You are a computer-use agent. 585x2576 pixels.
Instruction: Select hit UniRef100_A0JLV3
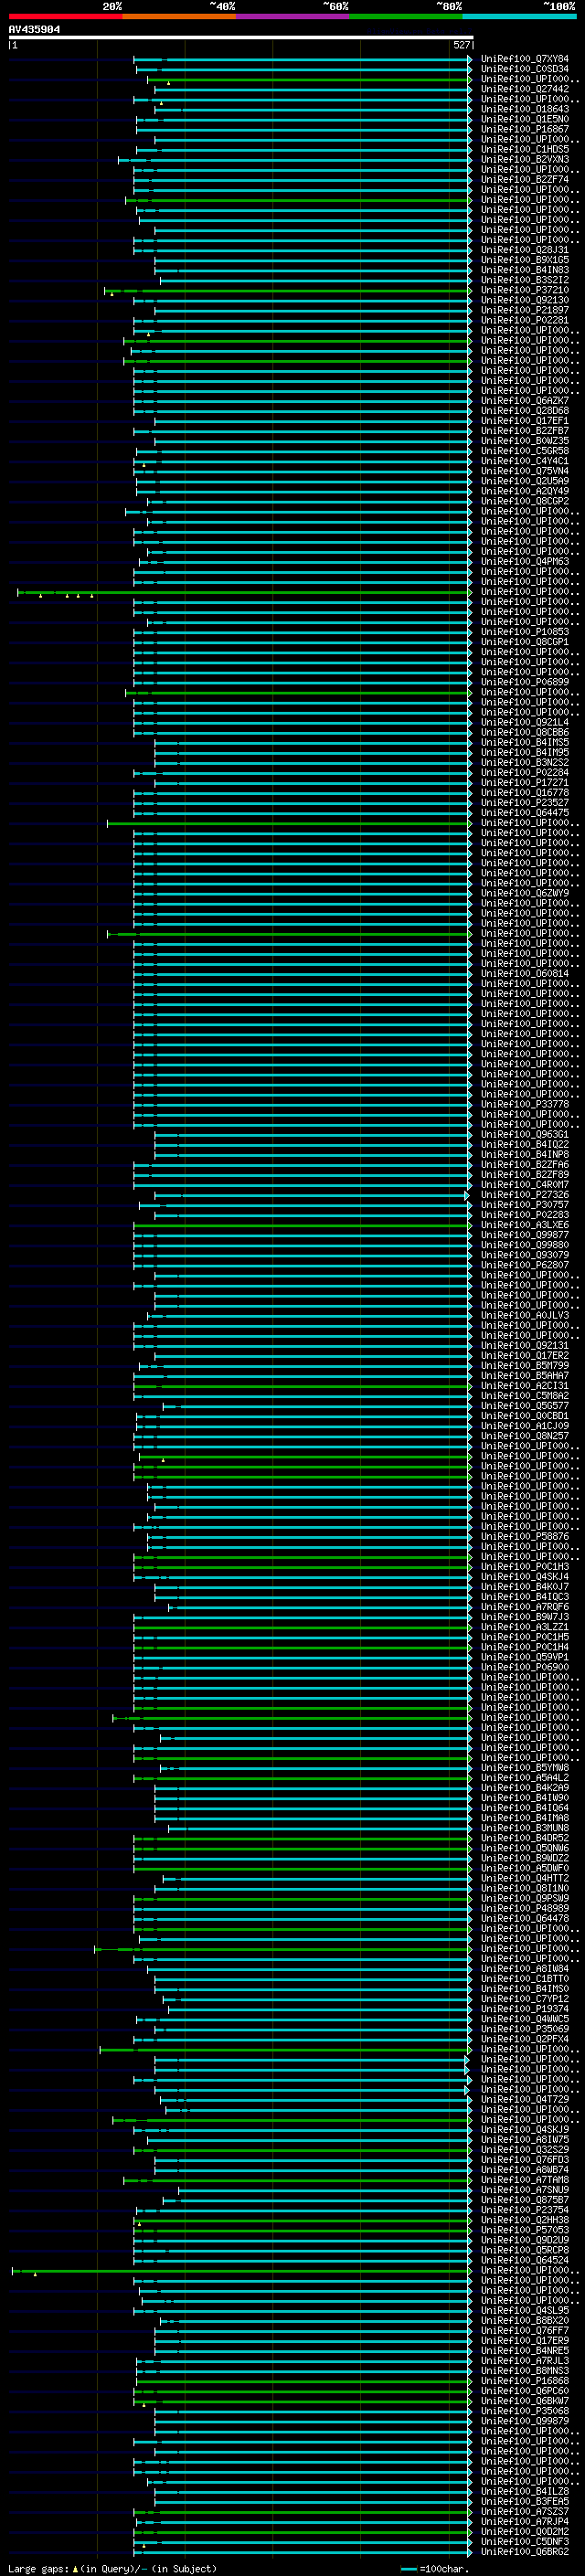tap(525, 1315)
